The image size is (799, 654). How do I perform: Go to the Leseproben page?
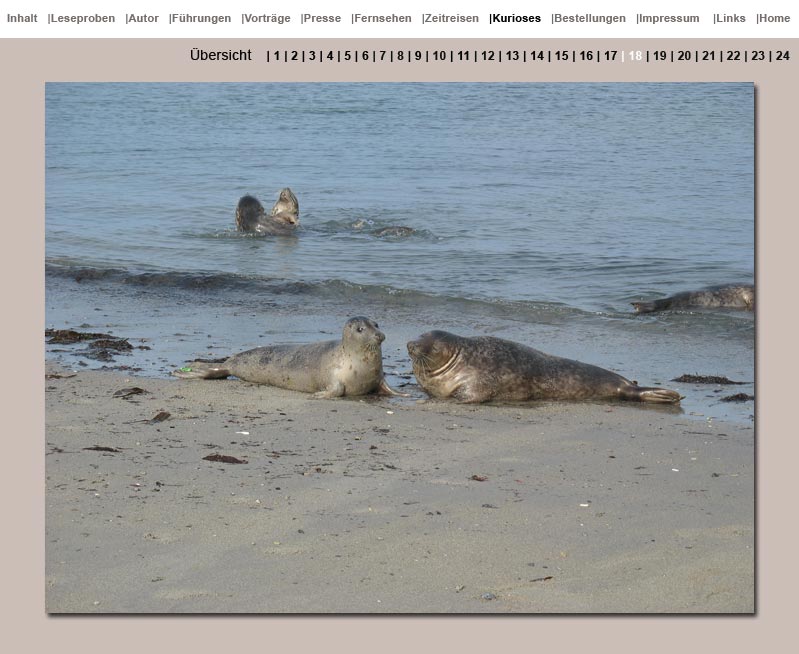tap(83, 18)
